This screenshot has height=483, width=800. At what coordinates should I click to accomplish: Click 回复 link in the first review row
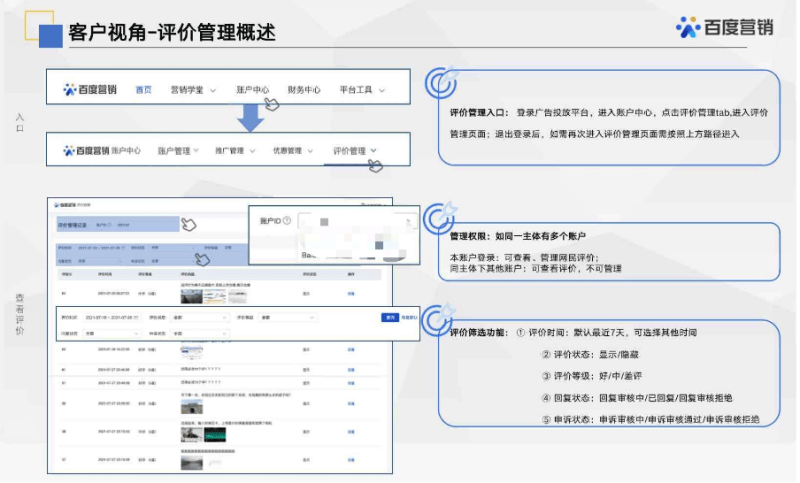click(351, 294)
